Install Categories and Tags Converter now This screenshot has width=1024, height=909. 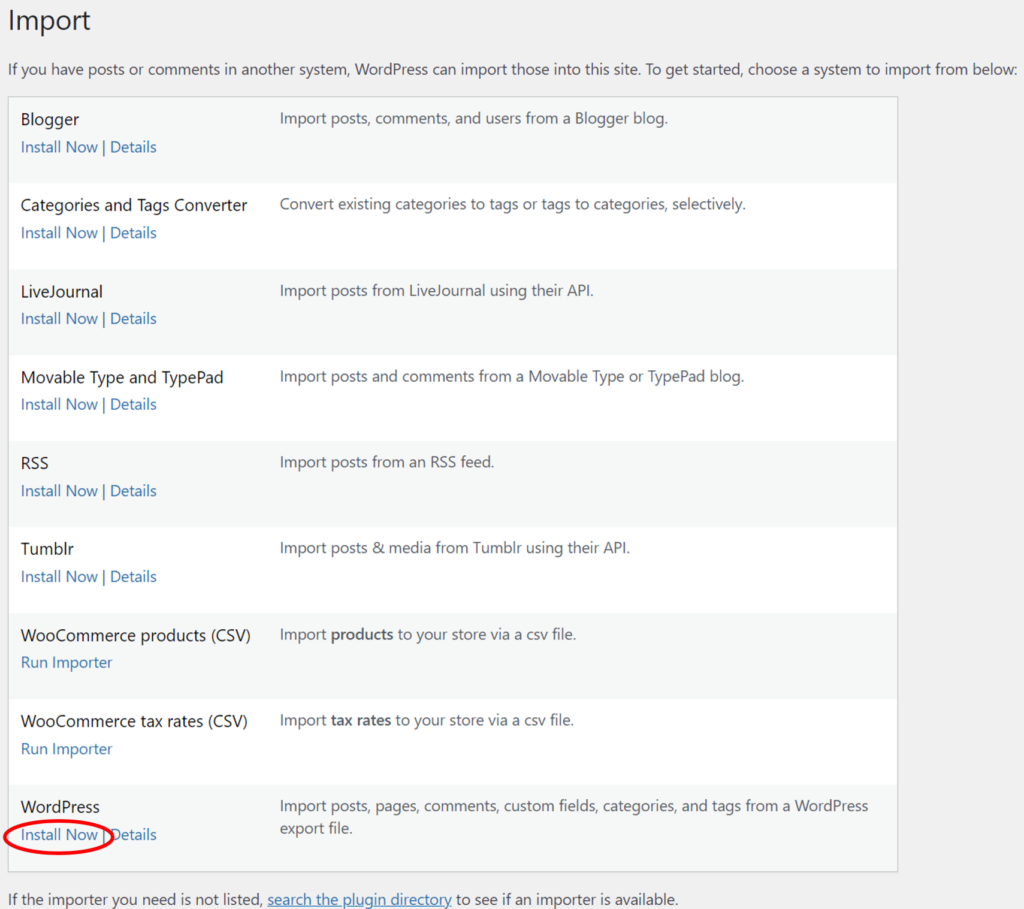pyautogui.click(x=59, y=233)
